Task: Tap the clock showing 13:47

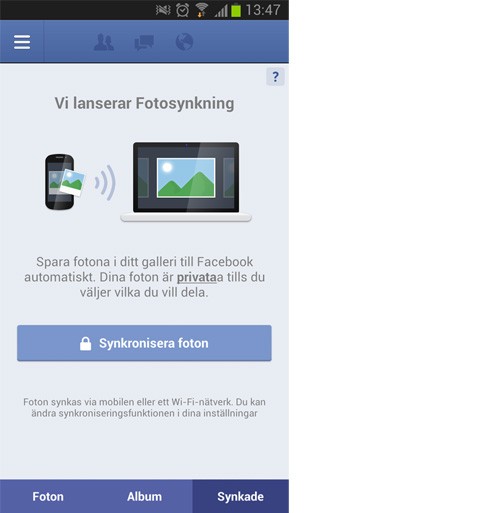Action: pos(263,10)
